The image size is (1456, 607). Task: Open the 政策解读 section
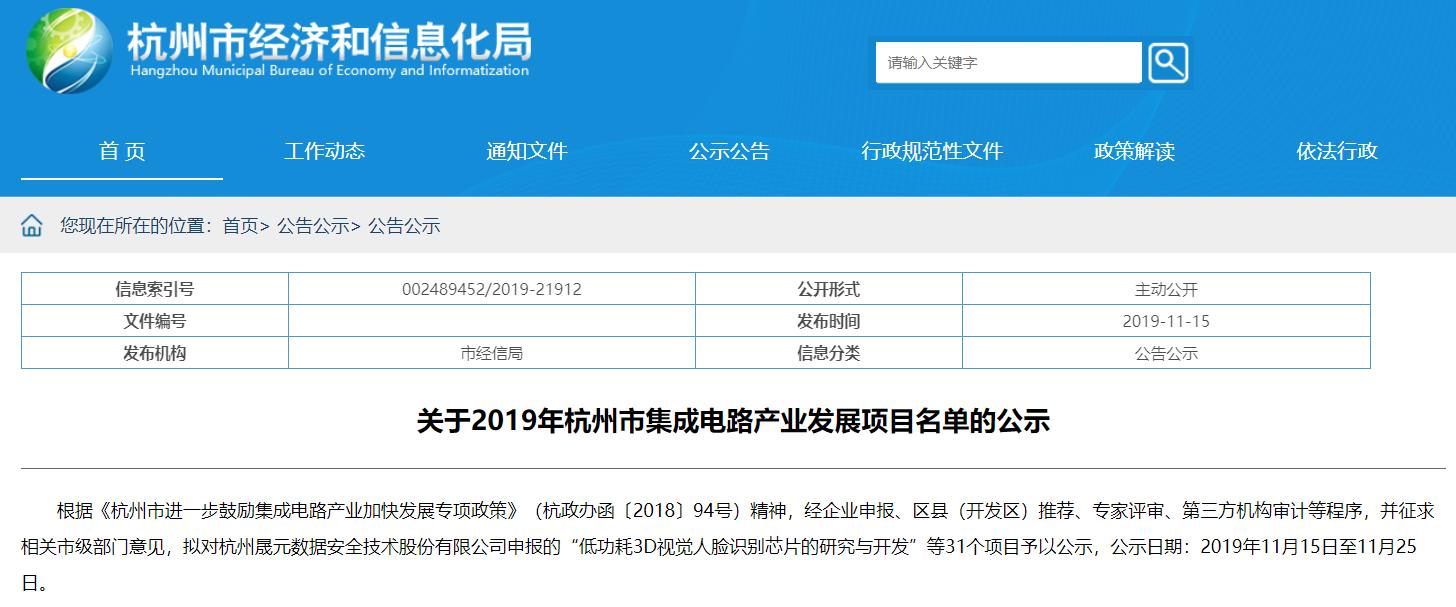tap(1131, 151)
